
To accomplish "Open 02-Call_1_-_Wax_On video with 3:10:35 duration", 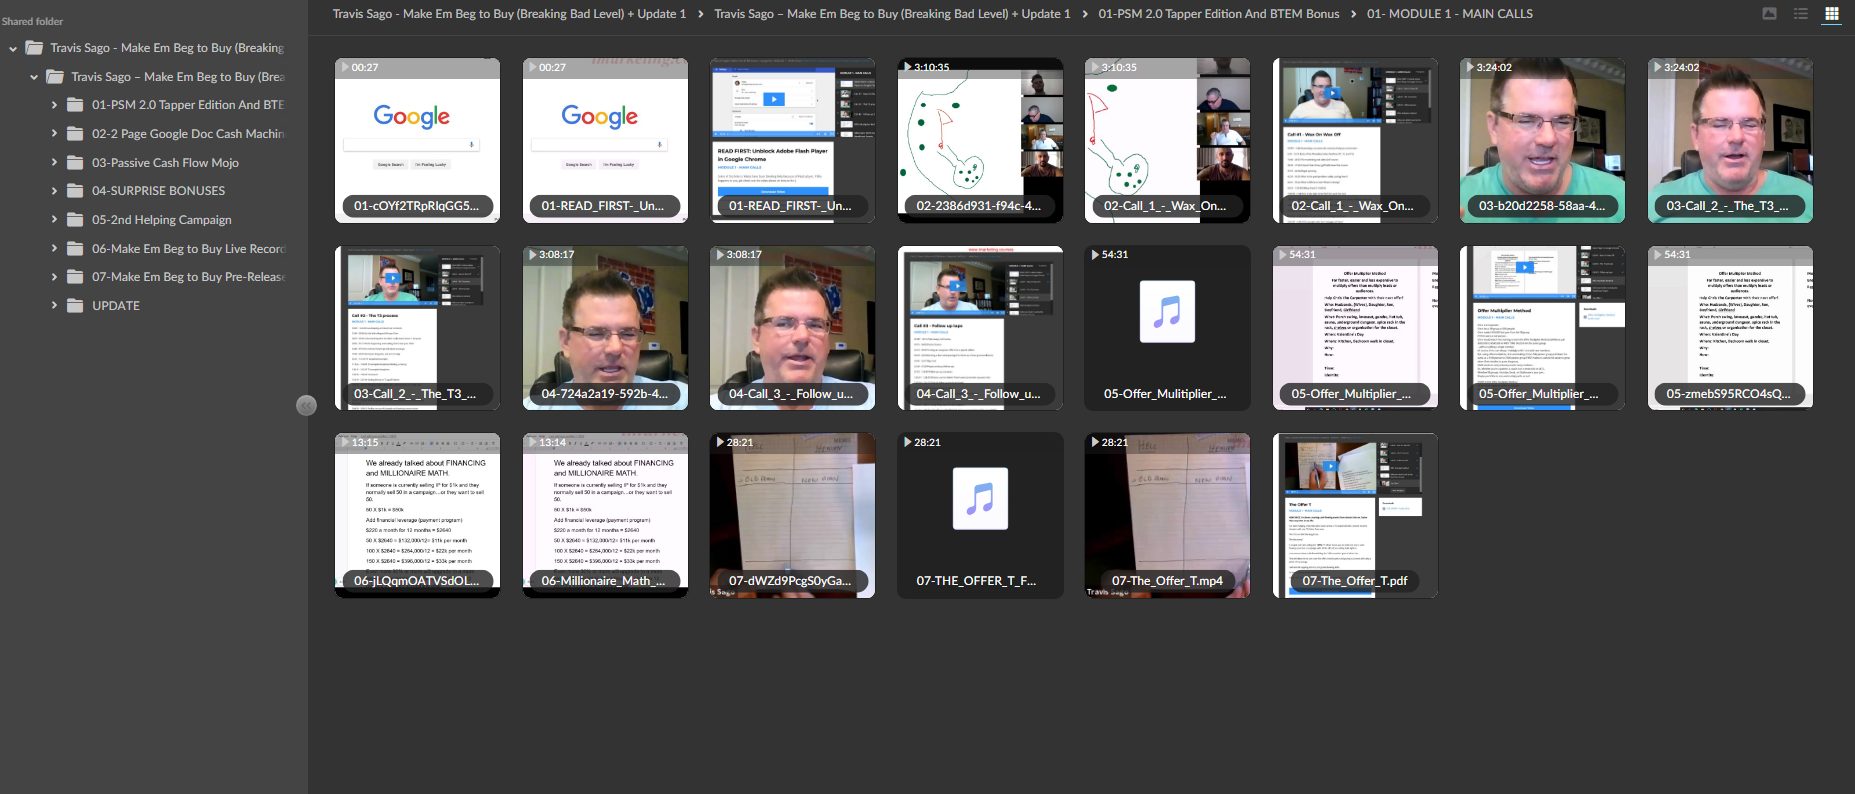I will [1167, 140].
